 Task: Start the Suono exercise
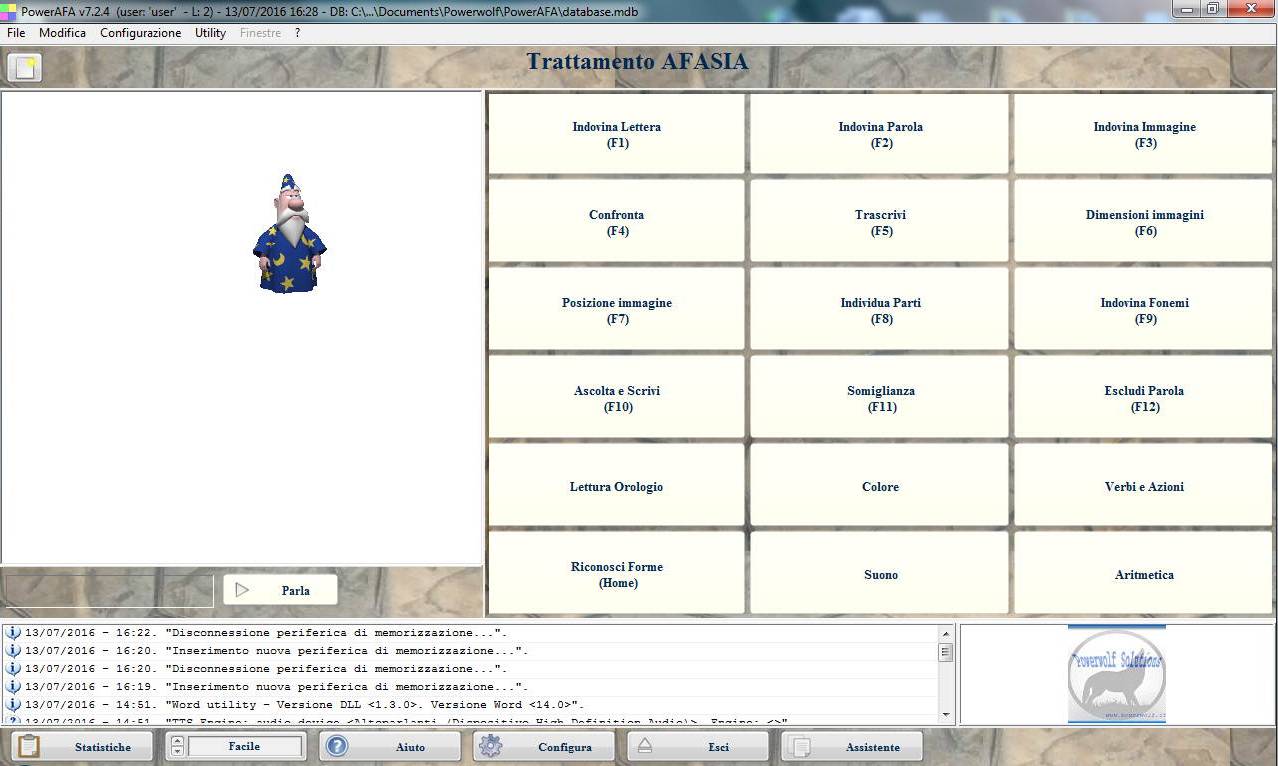point(880,574)
